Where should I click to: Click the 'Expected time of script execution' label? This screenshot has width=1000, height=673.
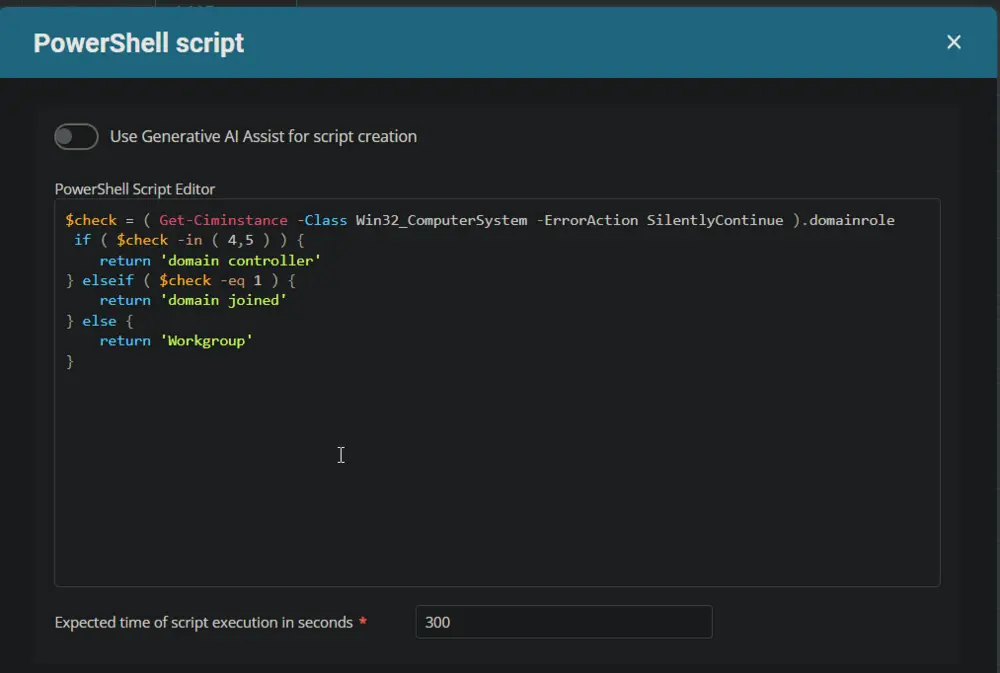203,622
